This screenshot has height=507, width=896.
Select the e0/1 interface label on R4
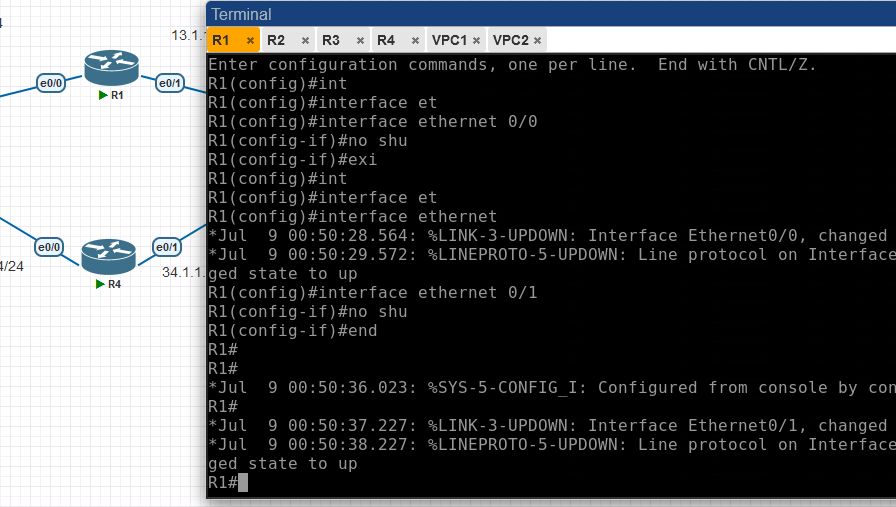[x=166, y=247]
